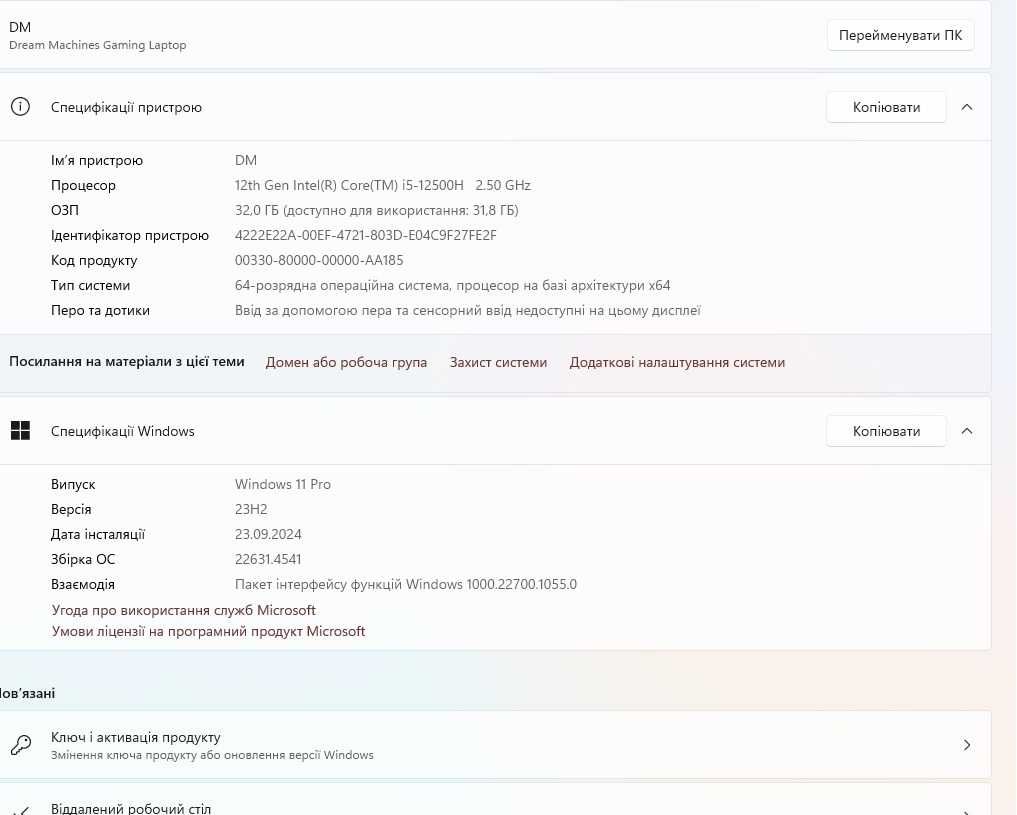Screen dimensions: 1017x815
Task: Click the Версія label
Action: pos(71,510)
